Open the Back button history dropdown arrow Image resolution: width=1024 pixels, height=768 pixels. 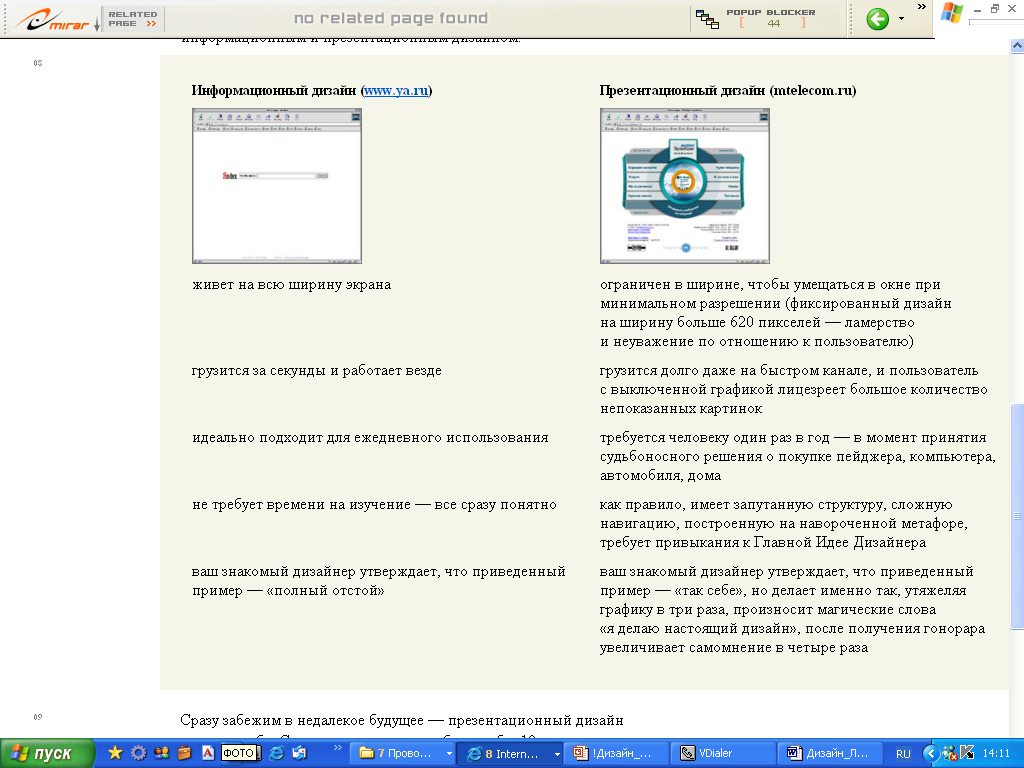[x=901, y=19]
